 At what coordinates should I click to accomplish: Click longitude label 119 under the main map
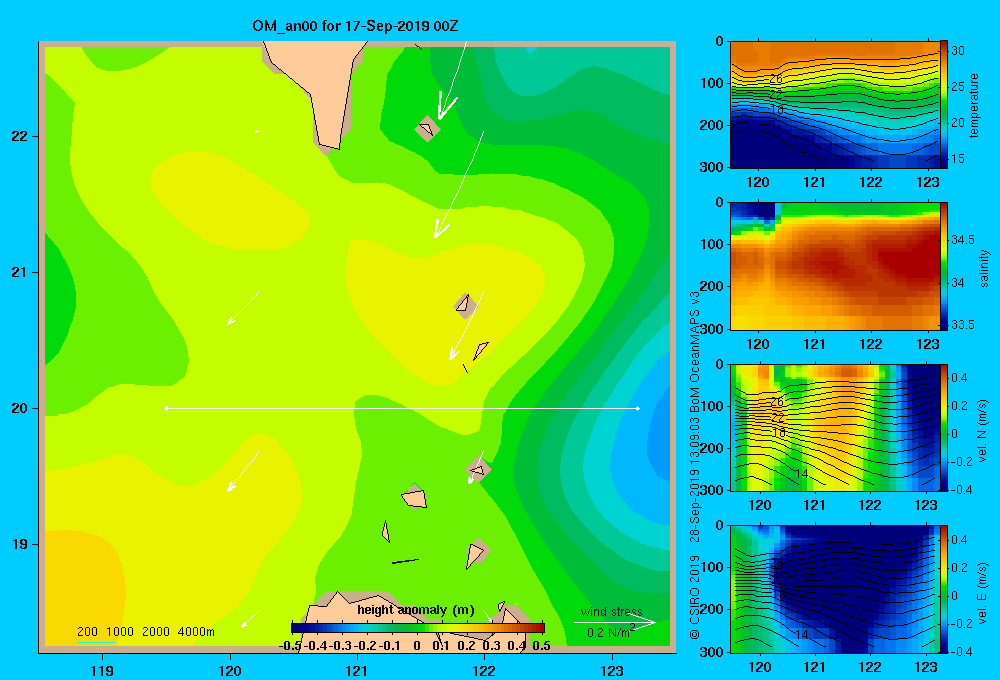click(102, 670)
